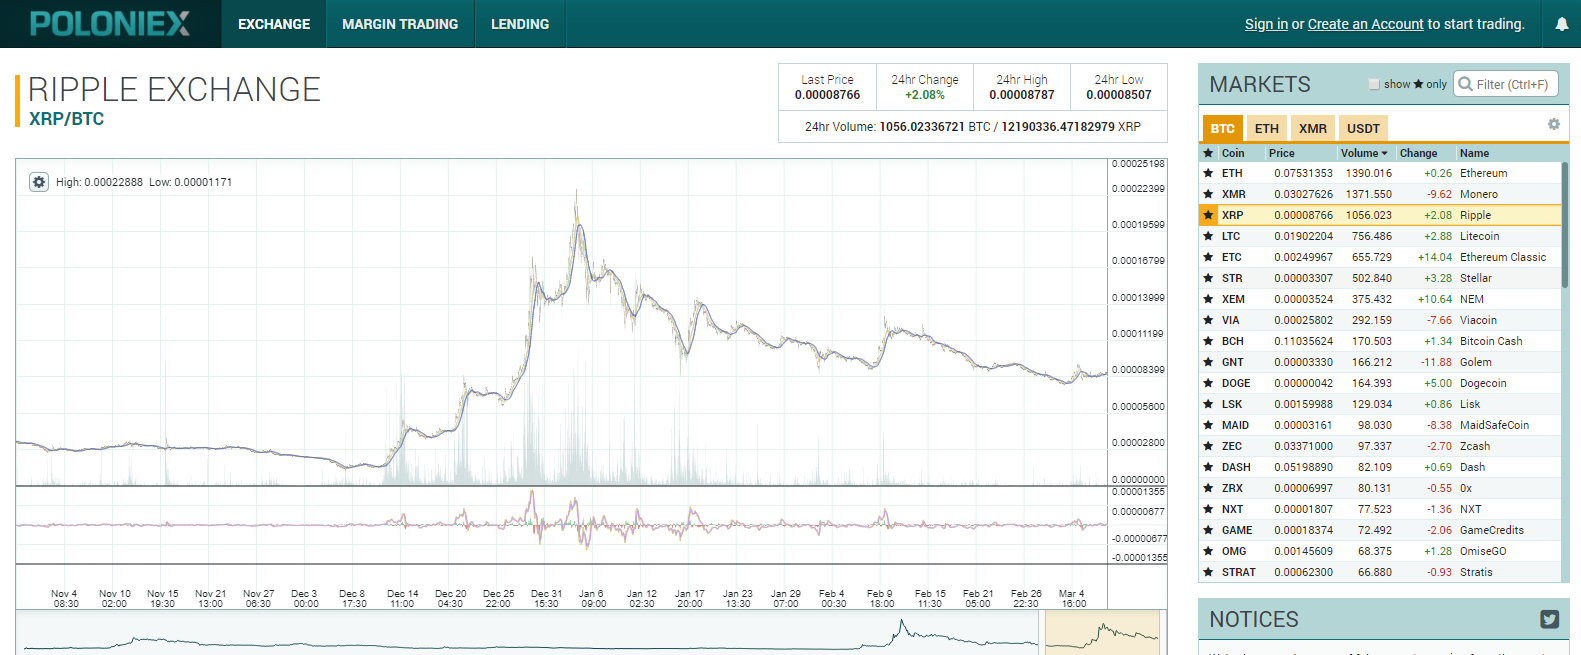Viewport: 1581px width, 655px height.
Task: Toggle star for XEM row
Action: pyautogui.click(x=1208, y=299)
